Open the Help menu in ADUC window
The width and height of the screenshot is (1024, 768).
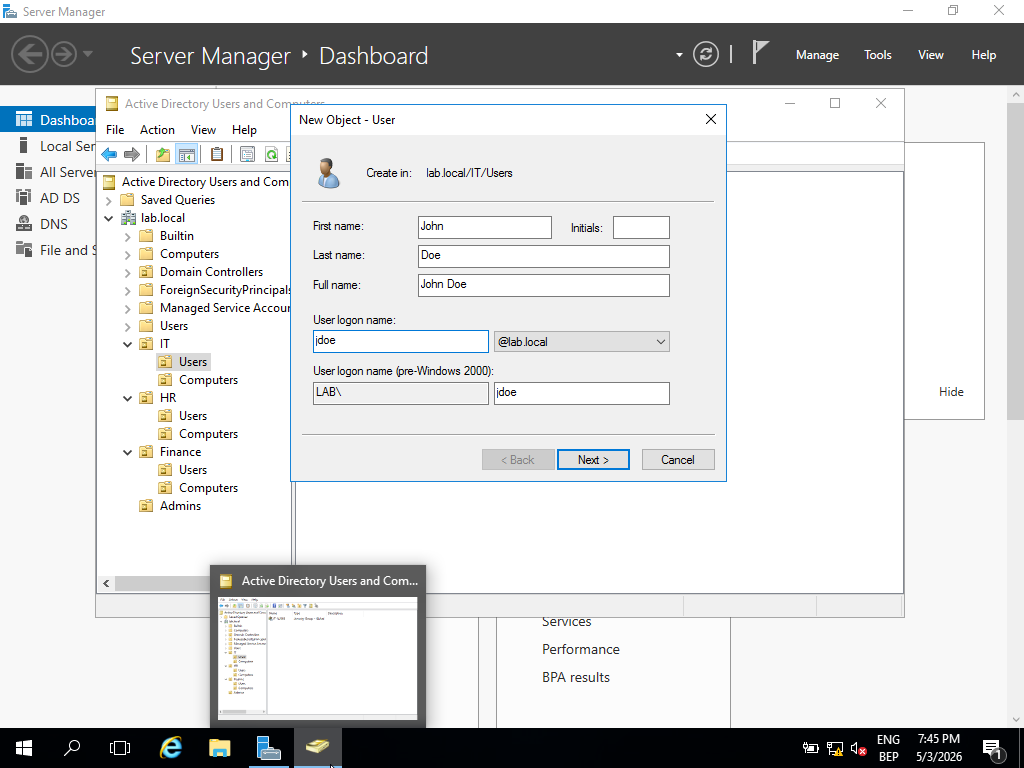[244, 129]
